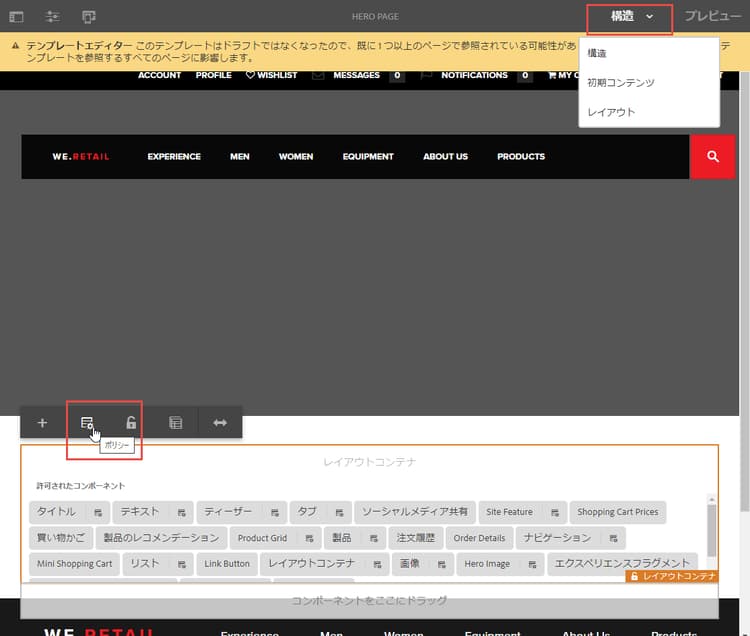750x636 pixels.
Task: Click the page vertical scrollbar
Action: (x=744, y=292)
